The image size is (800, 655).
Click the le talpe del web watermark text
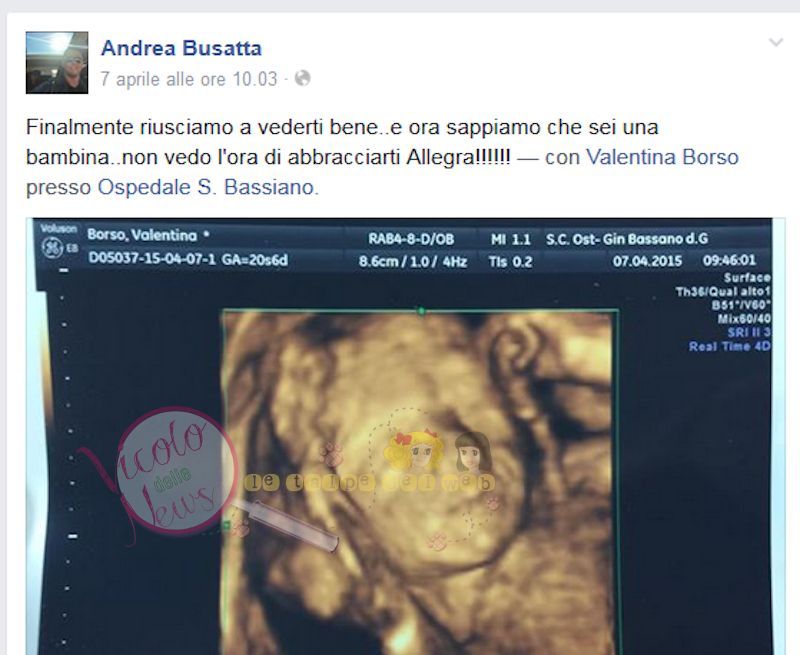369,483
